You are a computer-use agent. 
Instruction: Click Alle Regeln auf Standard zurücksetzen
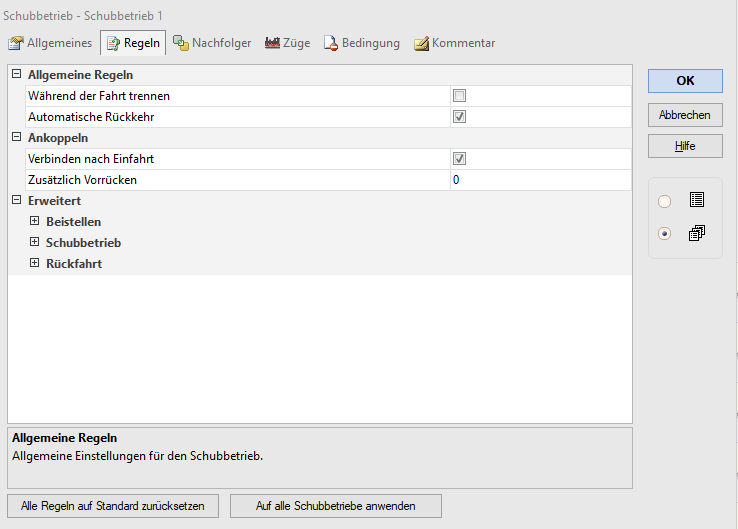pyautogui.click(x=113, y=506)
